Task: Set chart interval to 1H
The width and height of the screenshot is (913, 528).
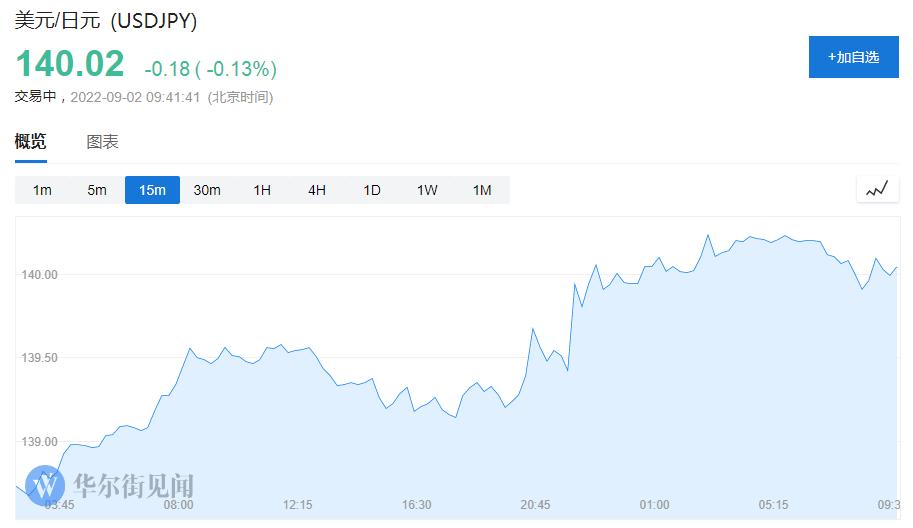Action: [262, 190]
